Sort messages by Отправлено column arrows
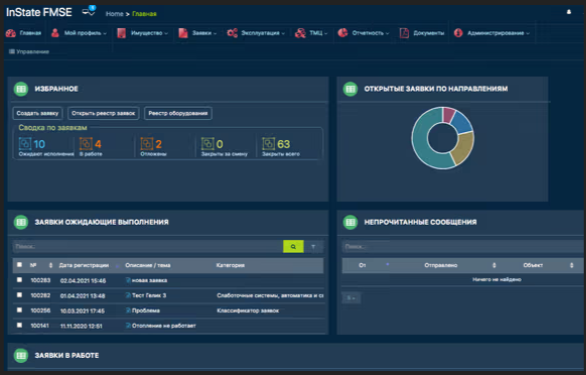This screenshot has width=586, height=375. point(494,265)
